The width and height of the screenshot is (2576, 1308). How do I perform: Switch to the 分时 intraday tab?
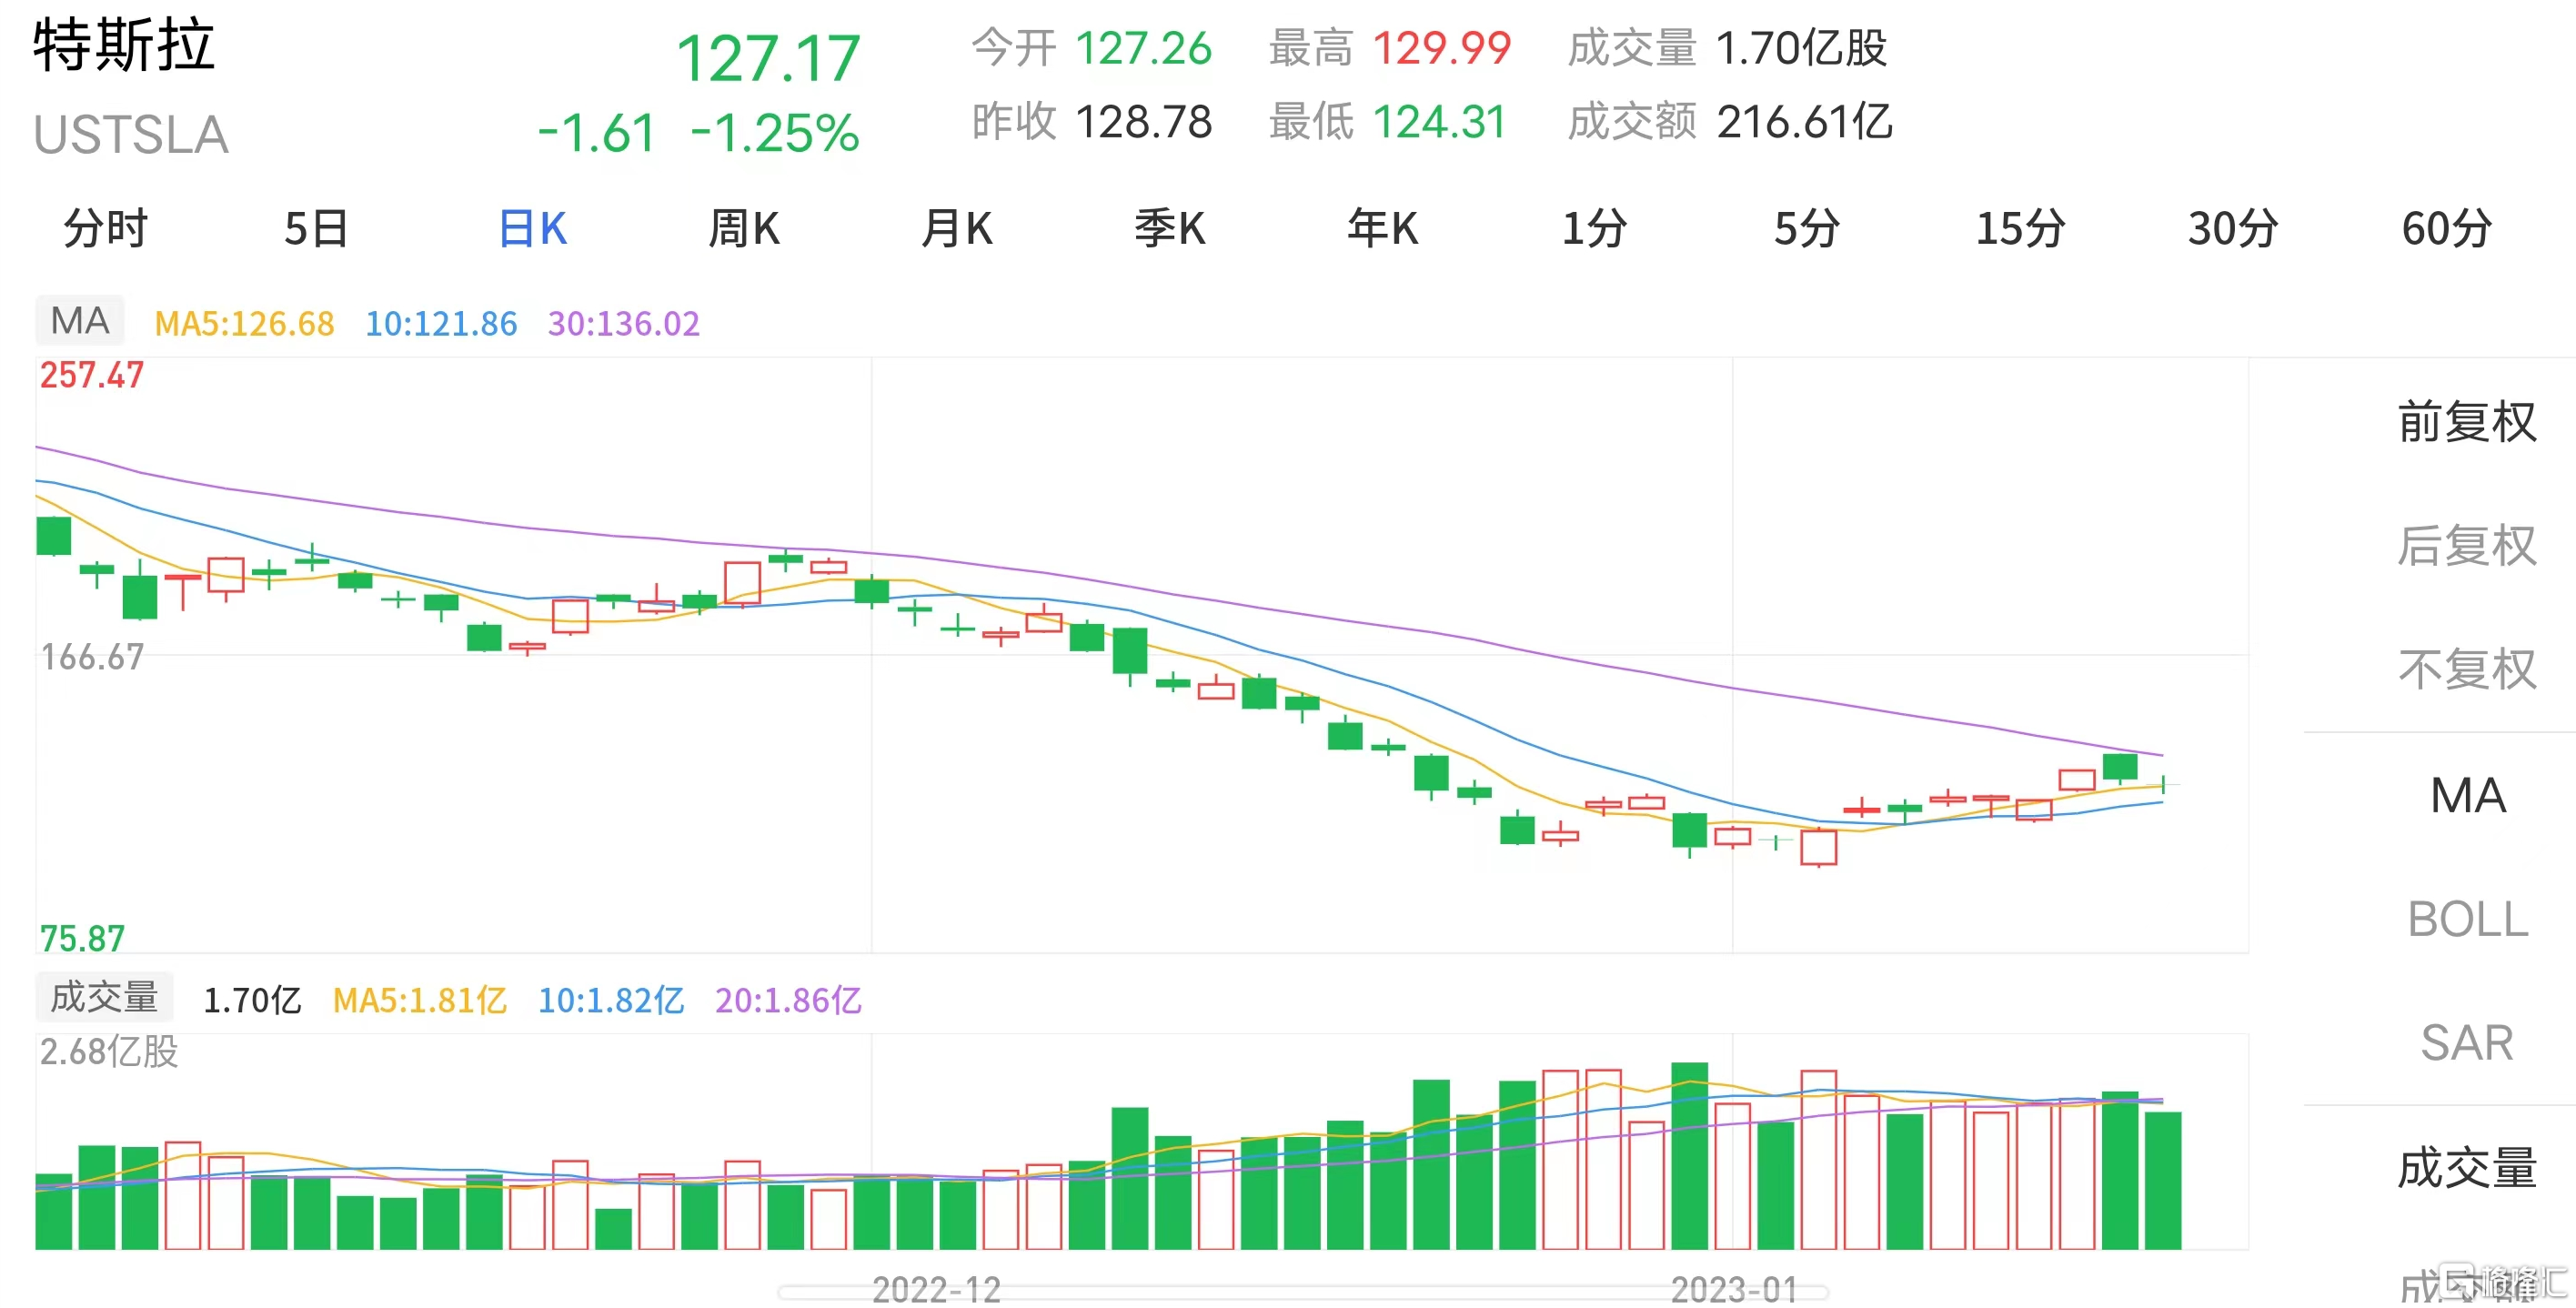pyautogui.click(x=106, y=228)
